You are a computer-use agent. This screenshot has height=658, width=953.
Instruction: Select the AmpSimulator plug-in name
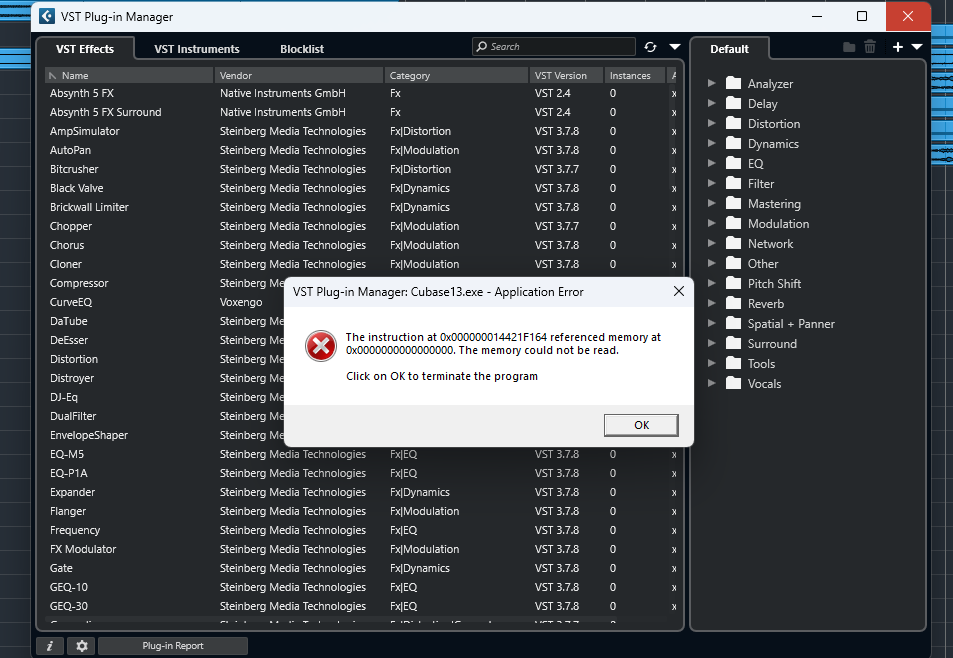(x=85, y=131)
